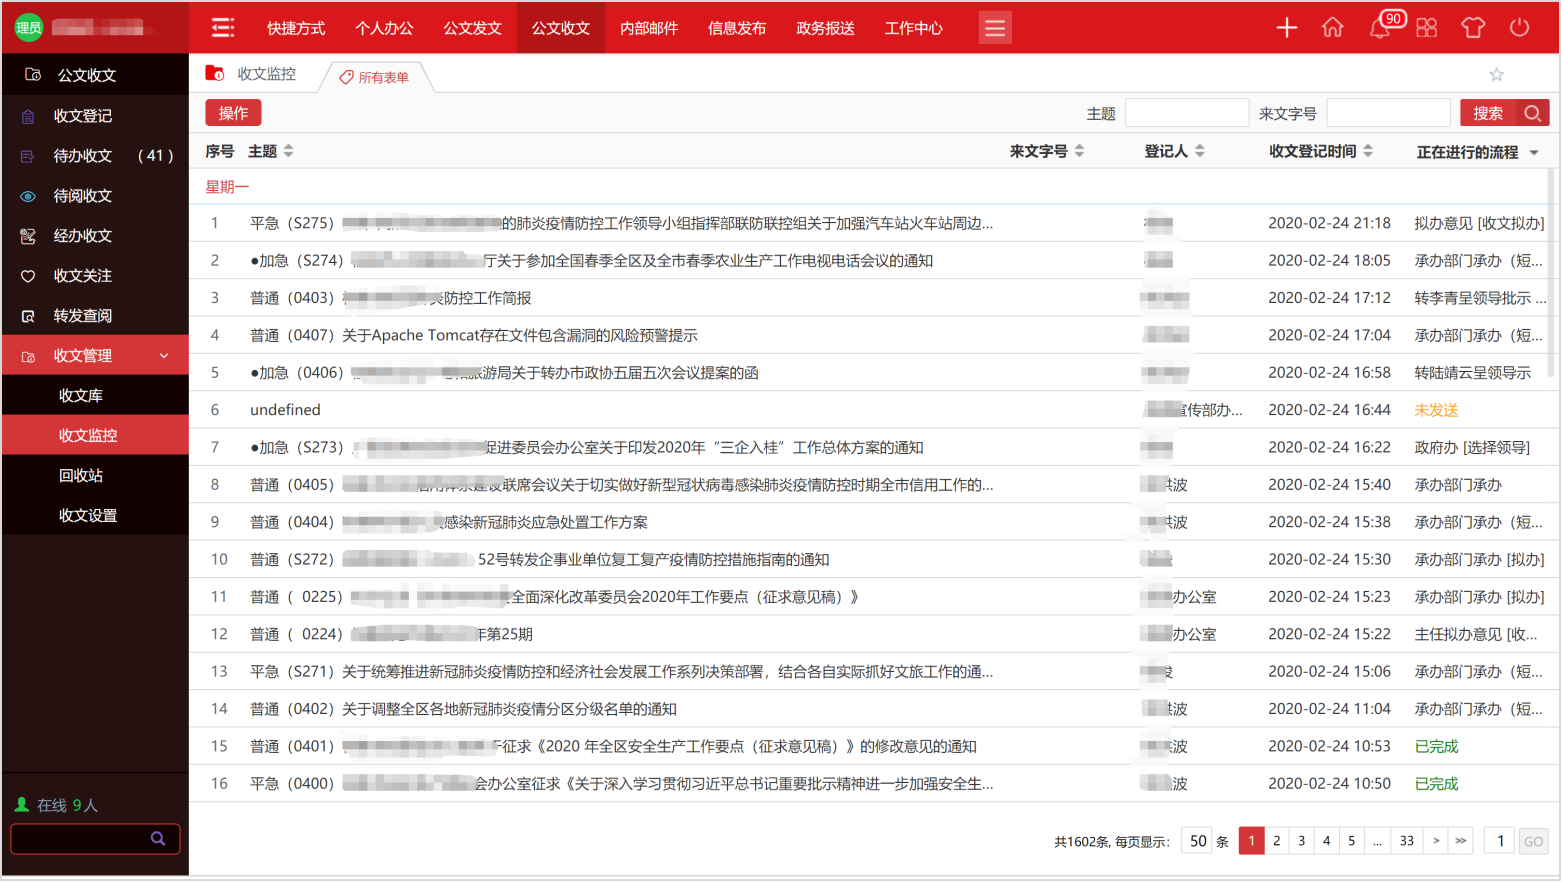This screenshot has width=1562, height=882.
Task: Open the apps grid icon in header
Action: pyautogui.click(x=1427, y=28)
